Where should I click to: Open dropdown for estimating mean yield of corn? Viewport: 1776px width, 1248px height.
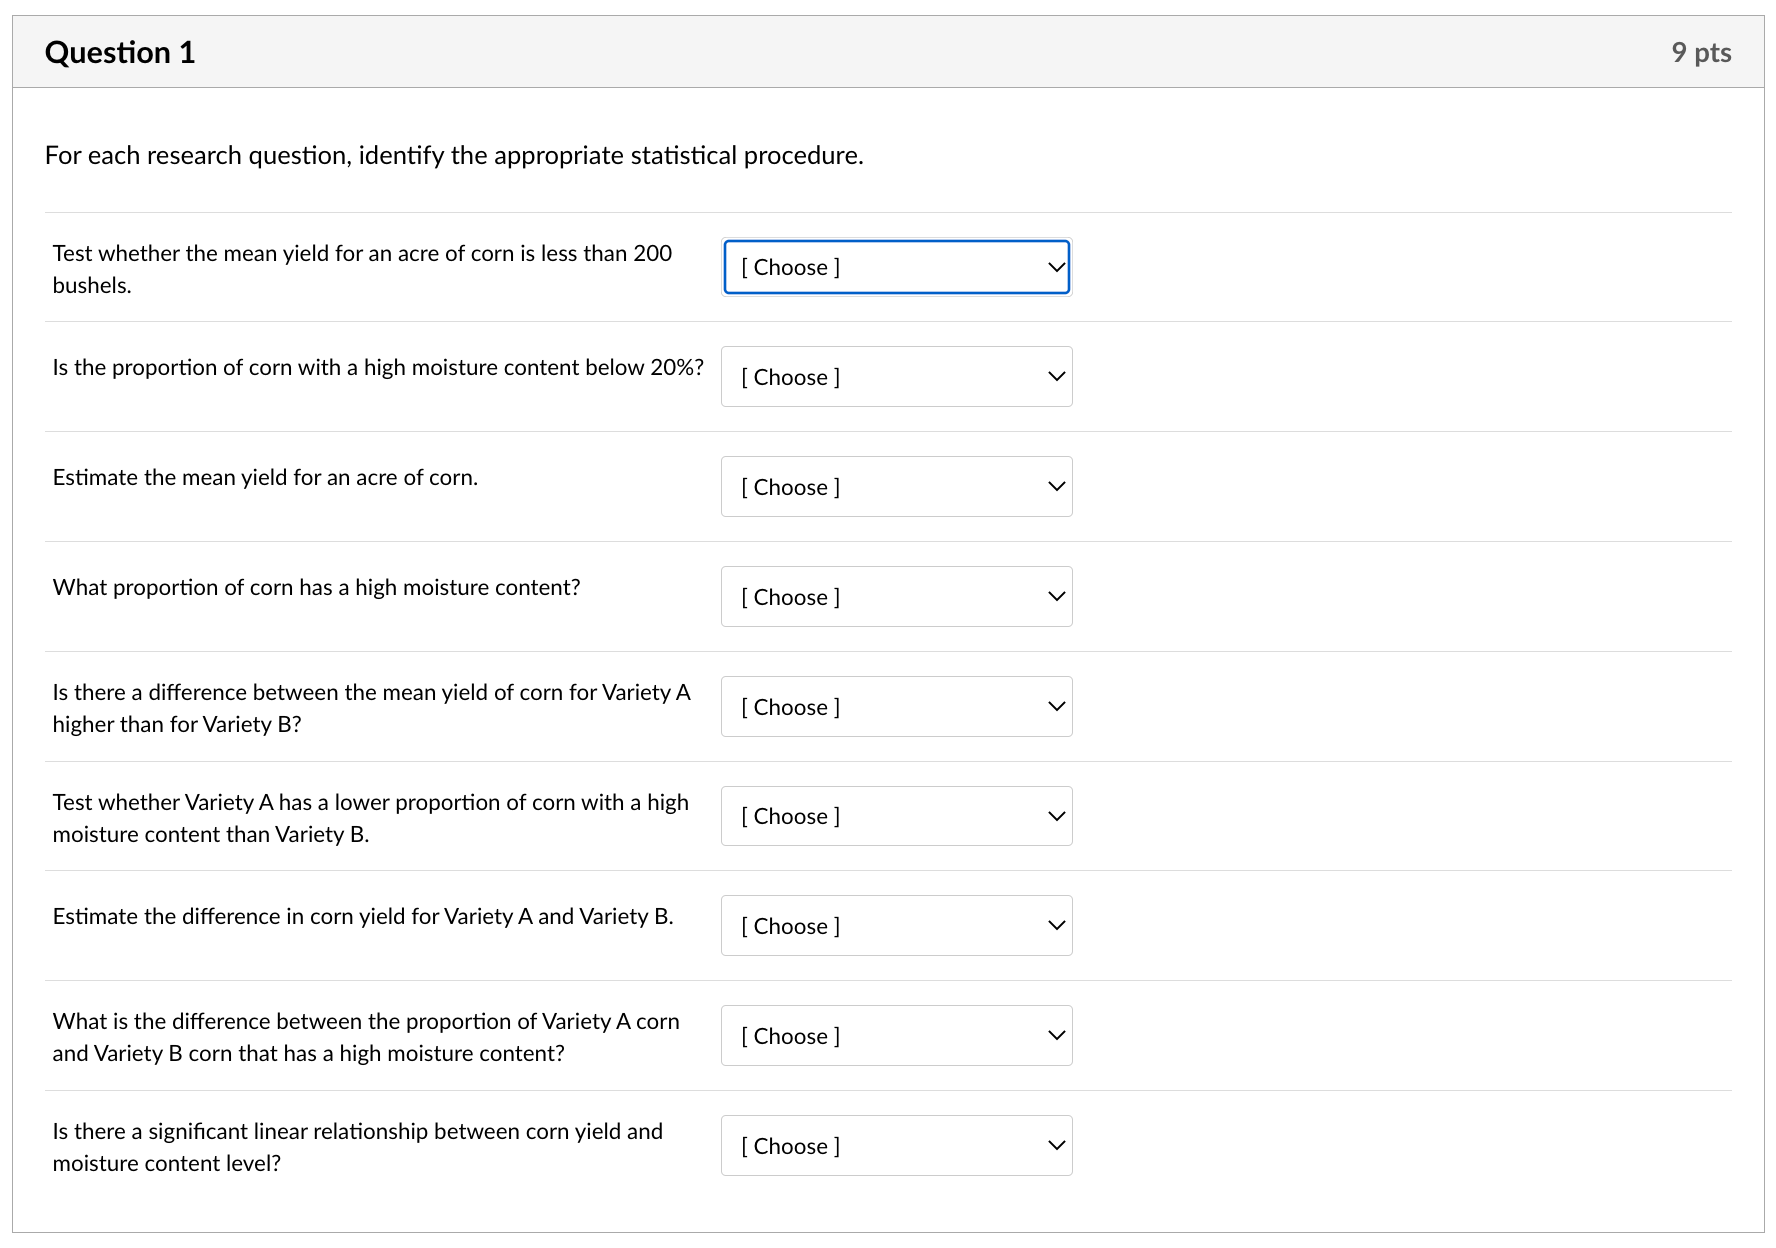point(896,487)
